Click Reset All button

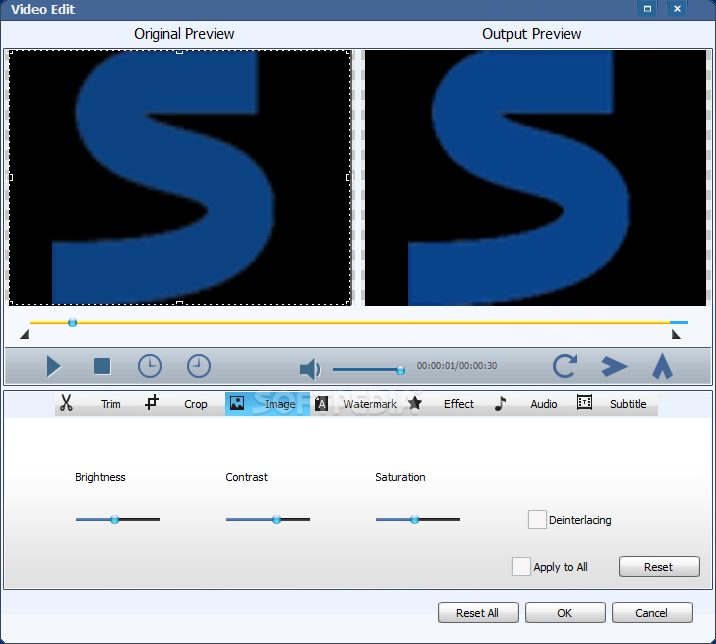point(478,613)
